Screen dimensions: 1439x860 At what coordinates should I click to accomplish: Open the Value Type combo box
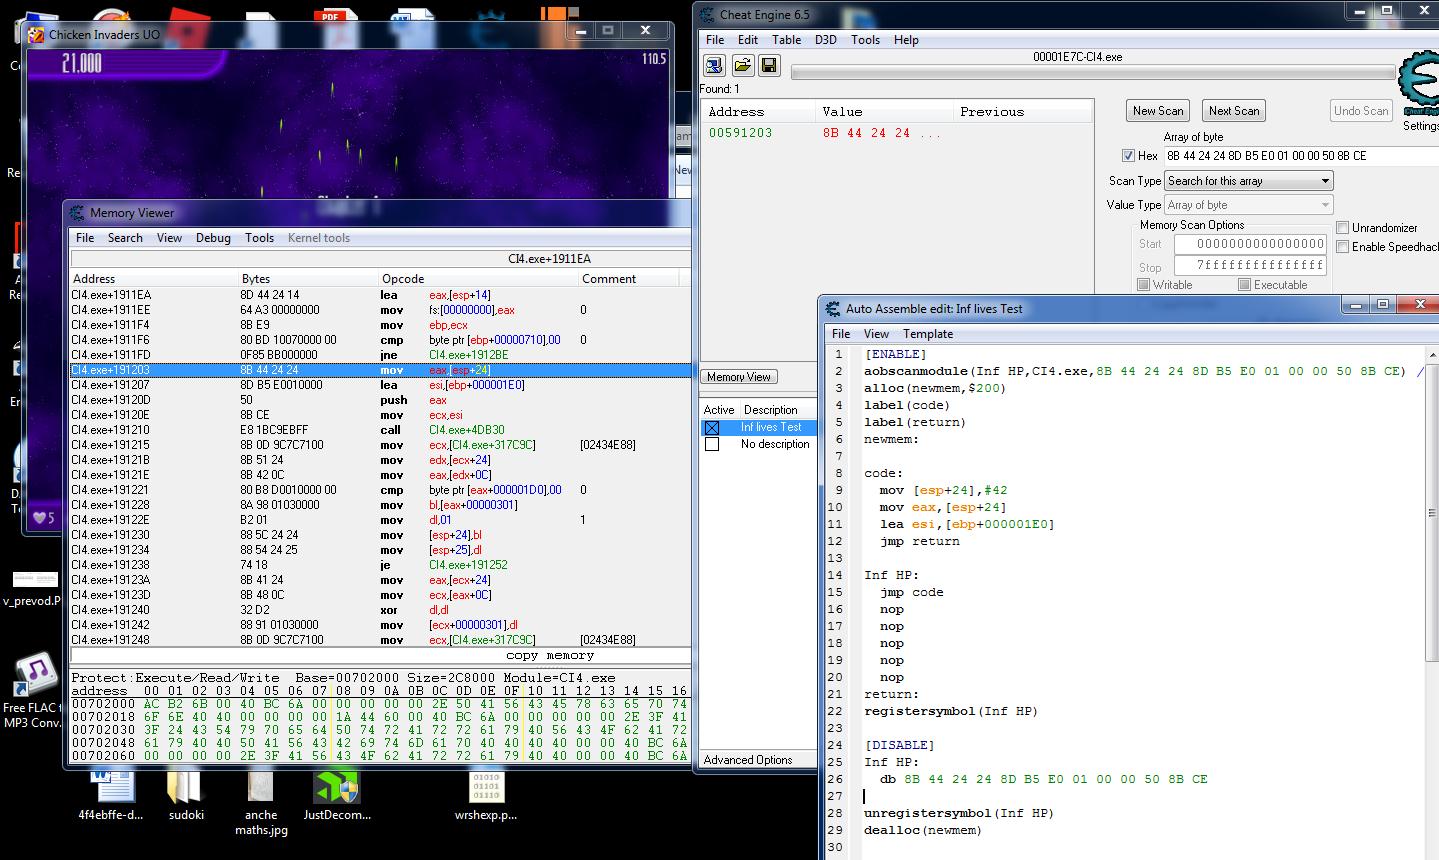point(1249,205)
